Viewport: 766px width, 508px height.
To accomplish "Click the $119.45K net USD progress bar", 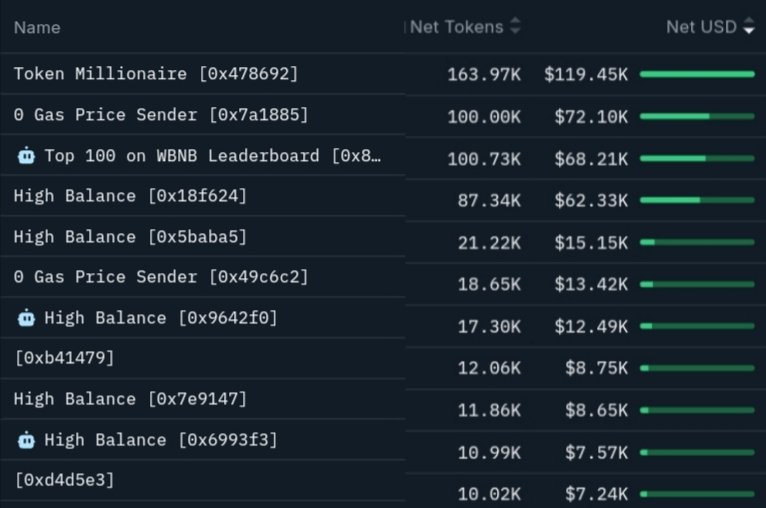I will (x=697, y=74).
